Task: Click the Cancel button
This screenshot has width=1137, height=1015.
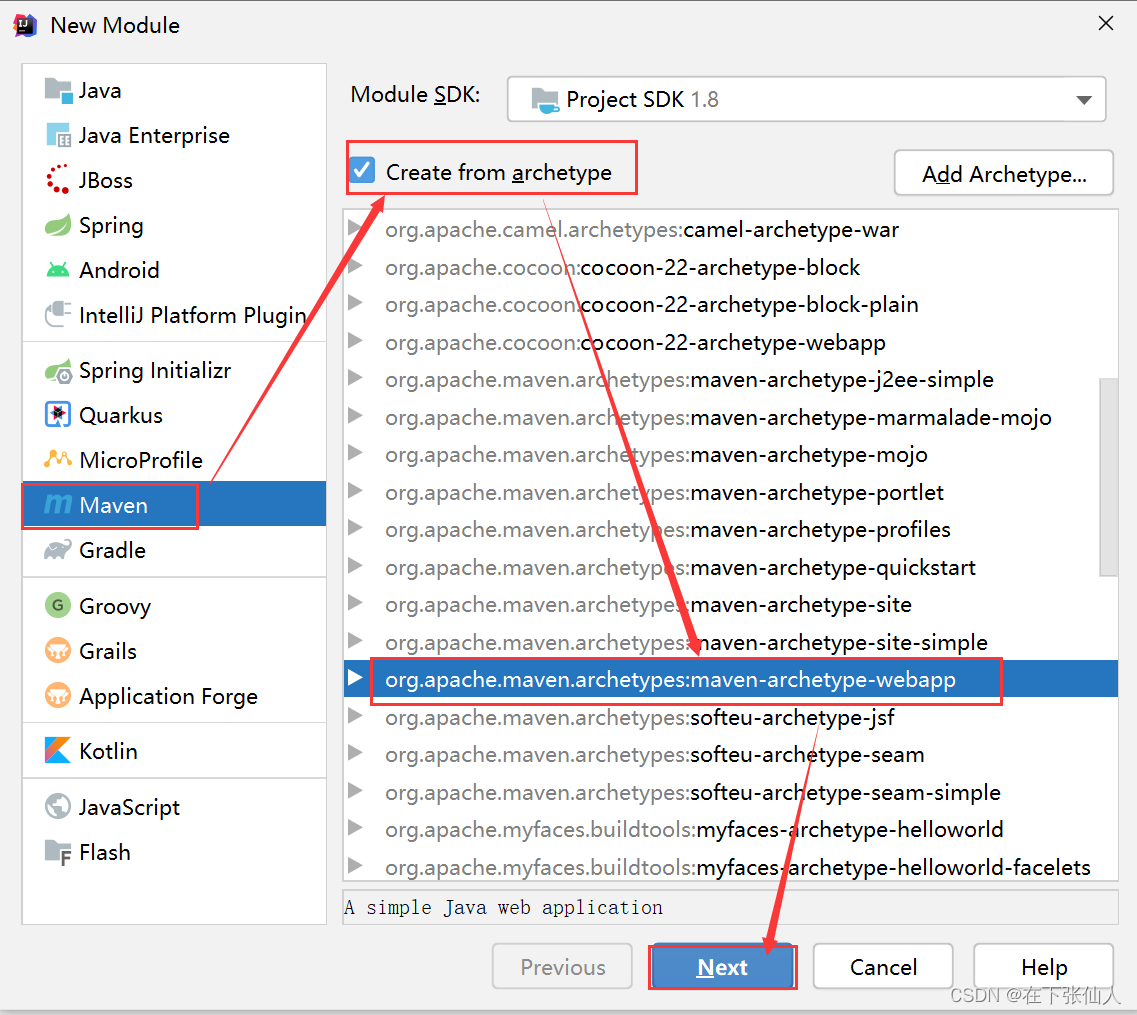Action: click(x=883, y=967)
